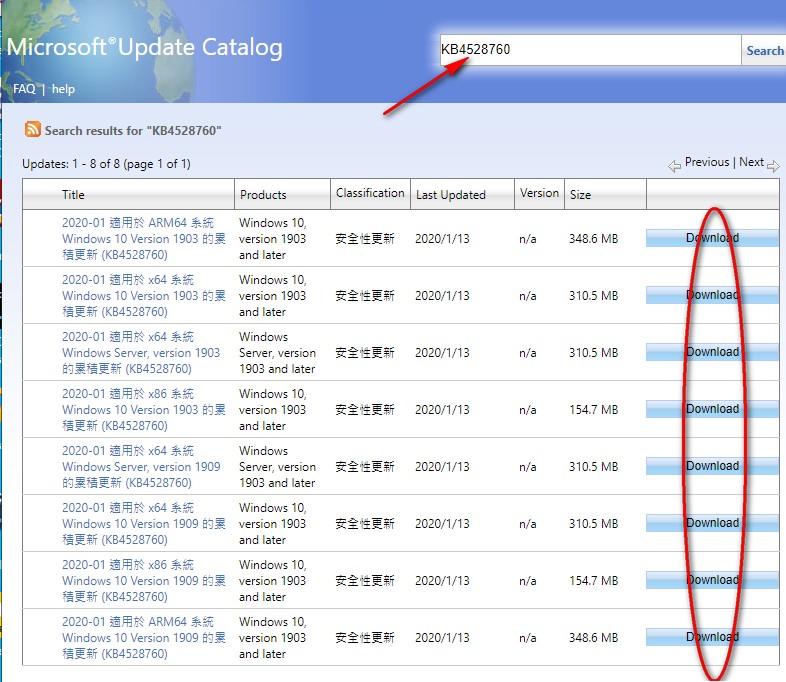Screen dimensions: 786x682
Task: Sort results by the Size column
Action: pos(580,194)
